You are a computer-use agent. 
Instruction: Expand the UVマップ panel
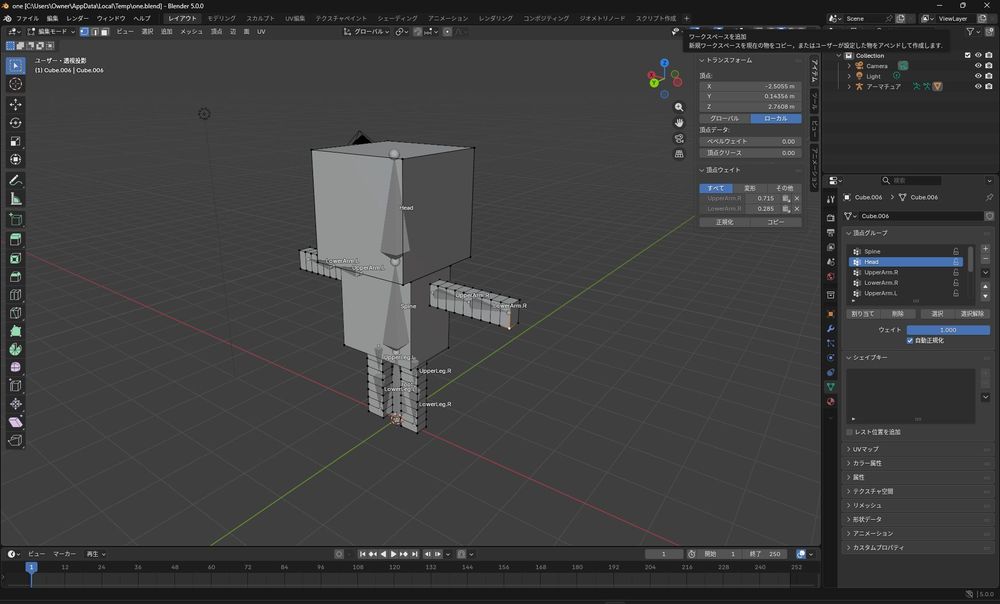click(x=865, y=449)
